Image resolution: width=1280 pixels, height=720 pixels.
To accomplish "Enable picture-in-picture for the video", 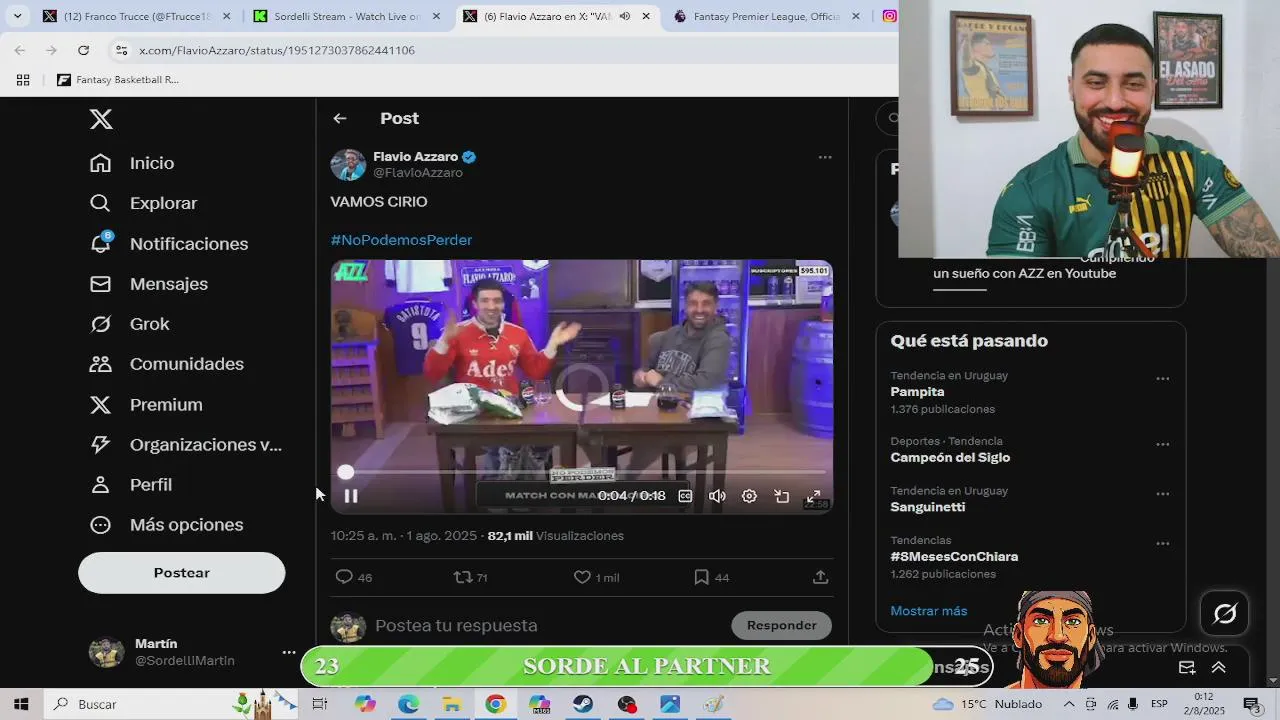I will (x=782, y=496).
